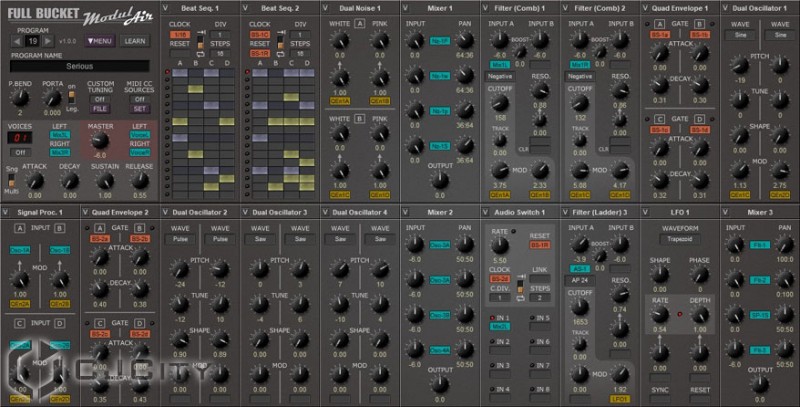Click the SET button under MIDI CC SOURCES
Viewport: 800px width, 407px height.
[x=139, y=109]
